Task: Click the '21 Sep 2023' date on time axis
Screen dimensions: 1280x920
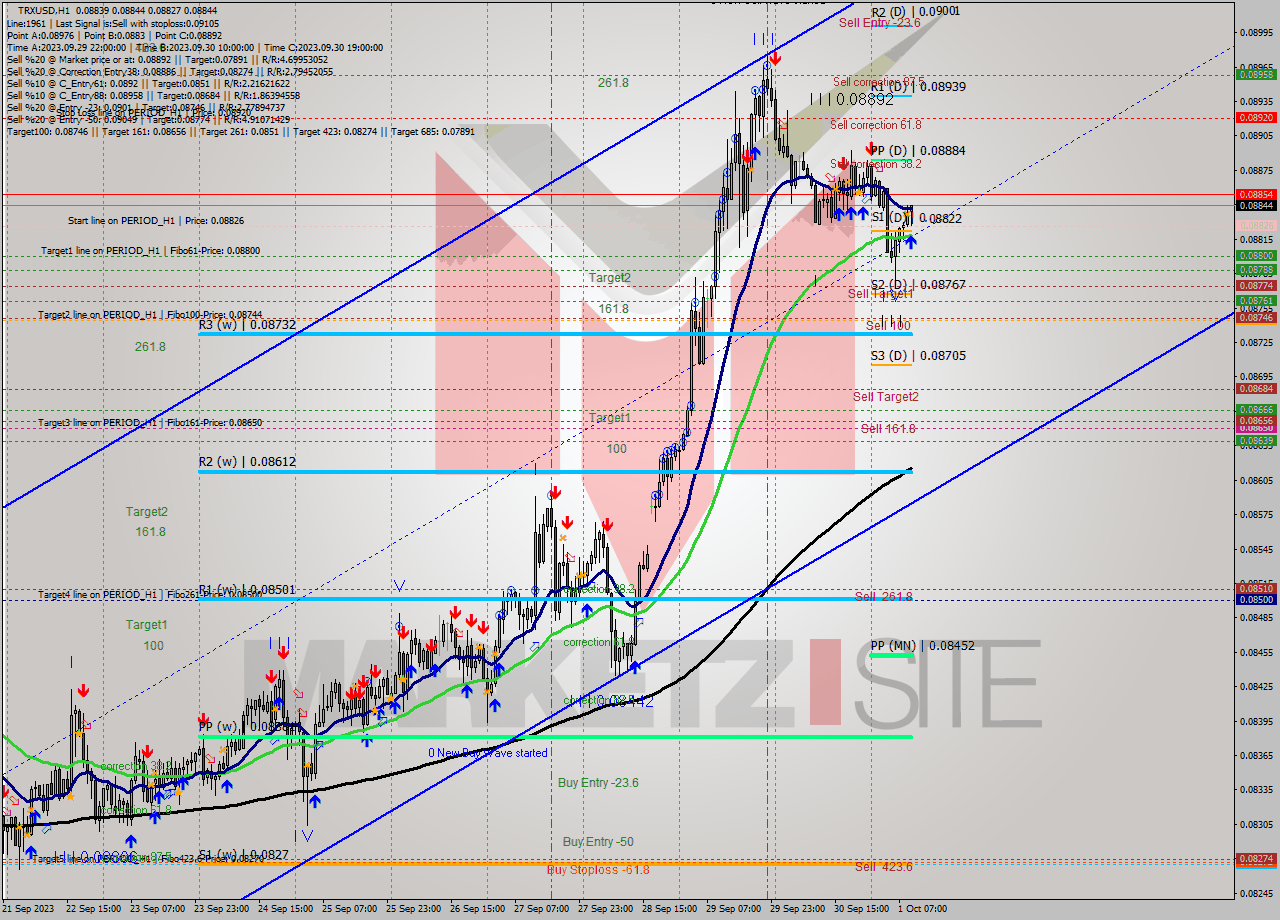Action: pos(28,909)
